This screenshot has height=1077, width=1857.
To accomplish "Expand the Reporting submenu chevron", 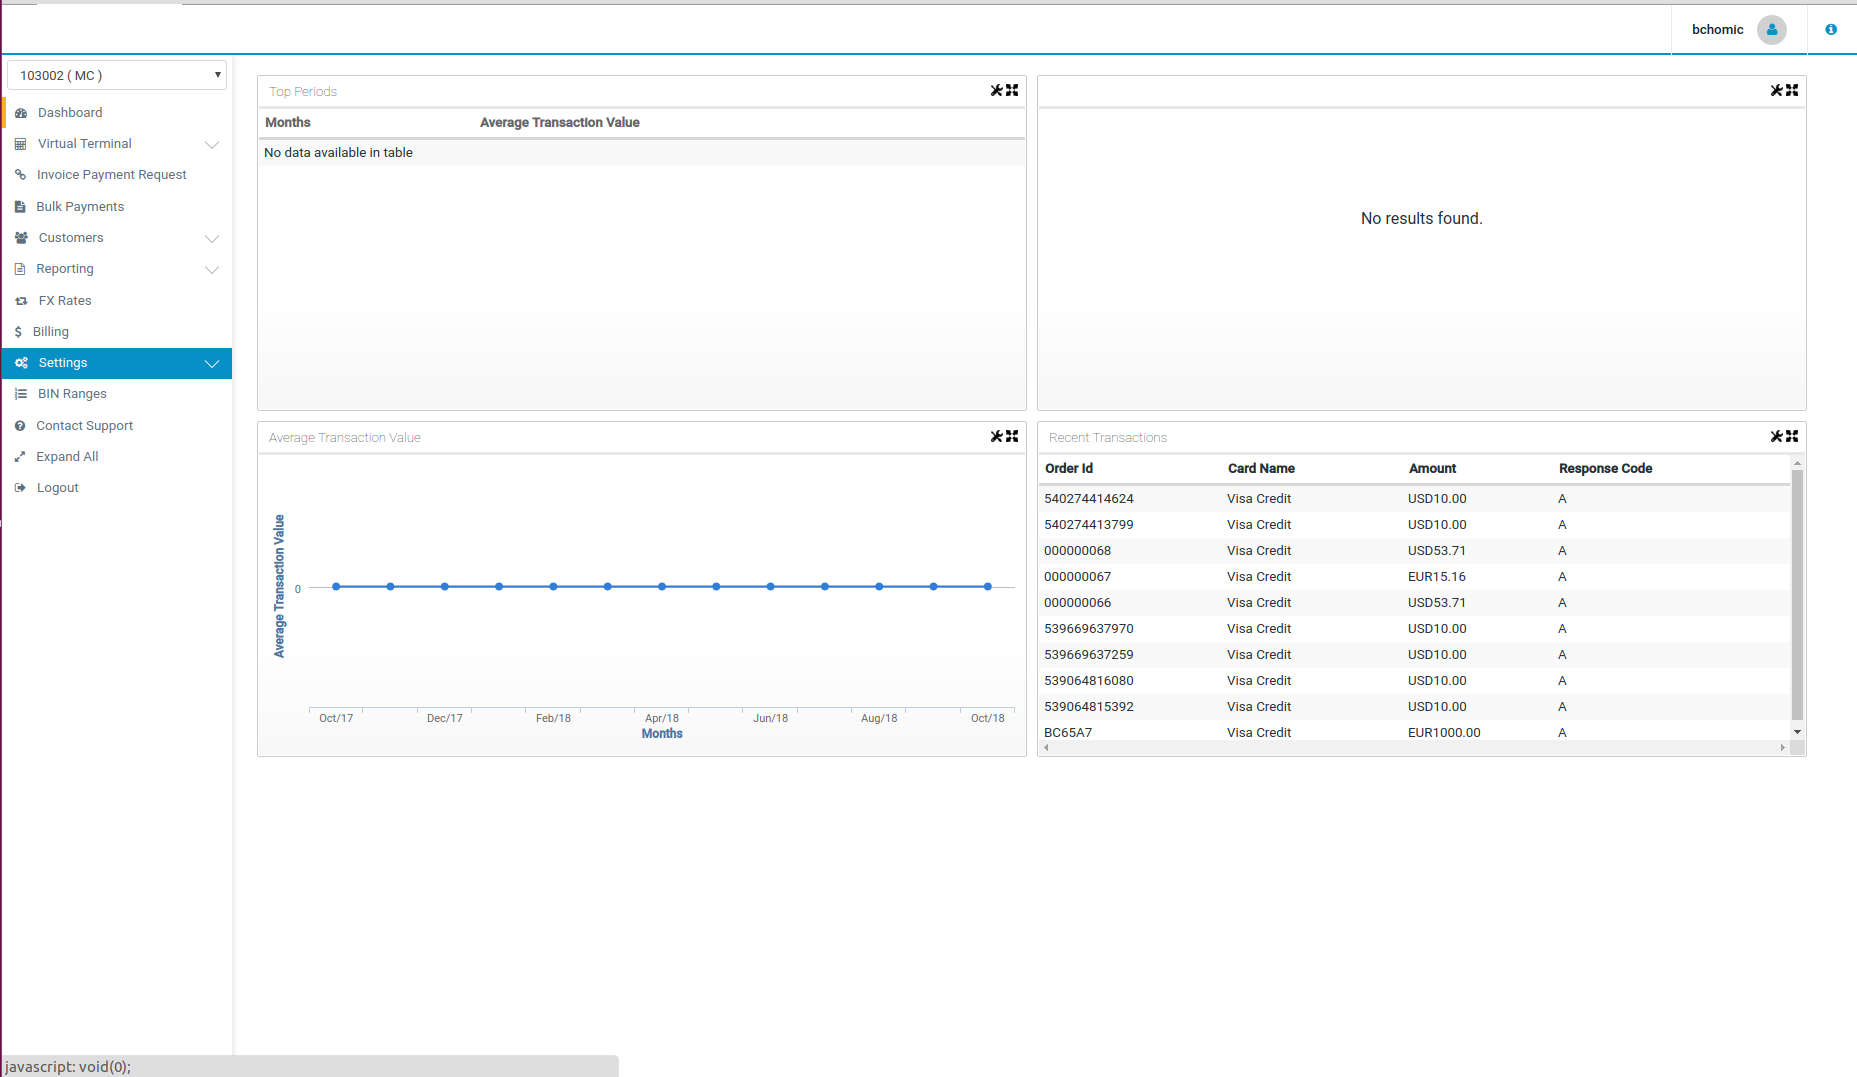I will (x=211, y=269).
